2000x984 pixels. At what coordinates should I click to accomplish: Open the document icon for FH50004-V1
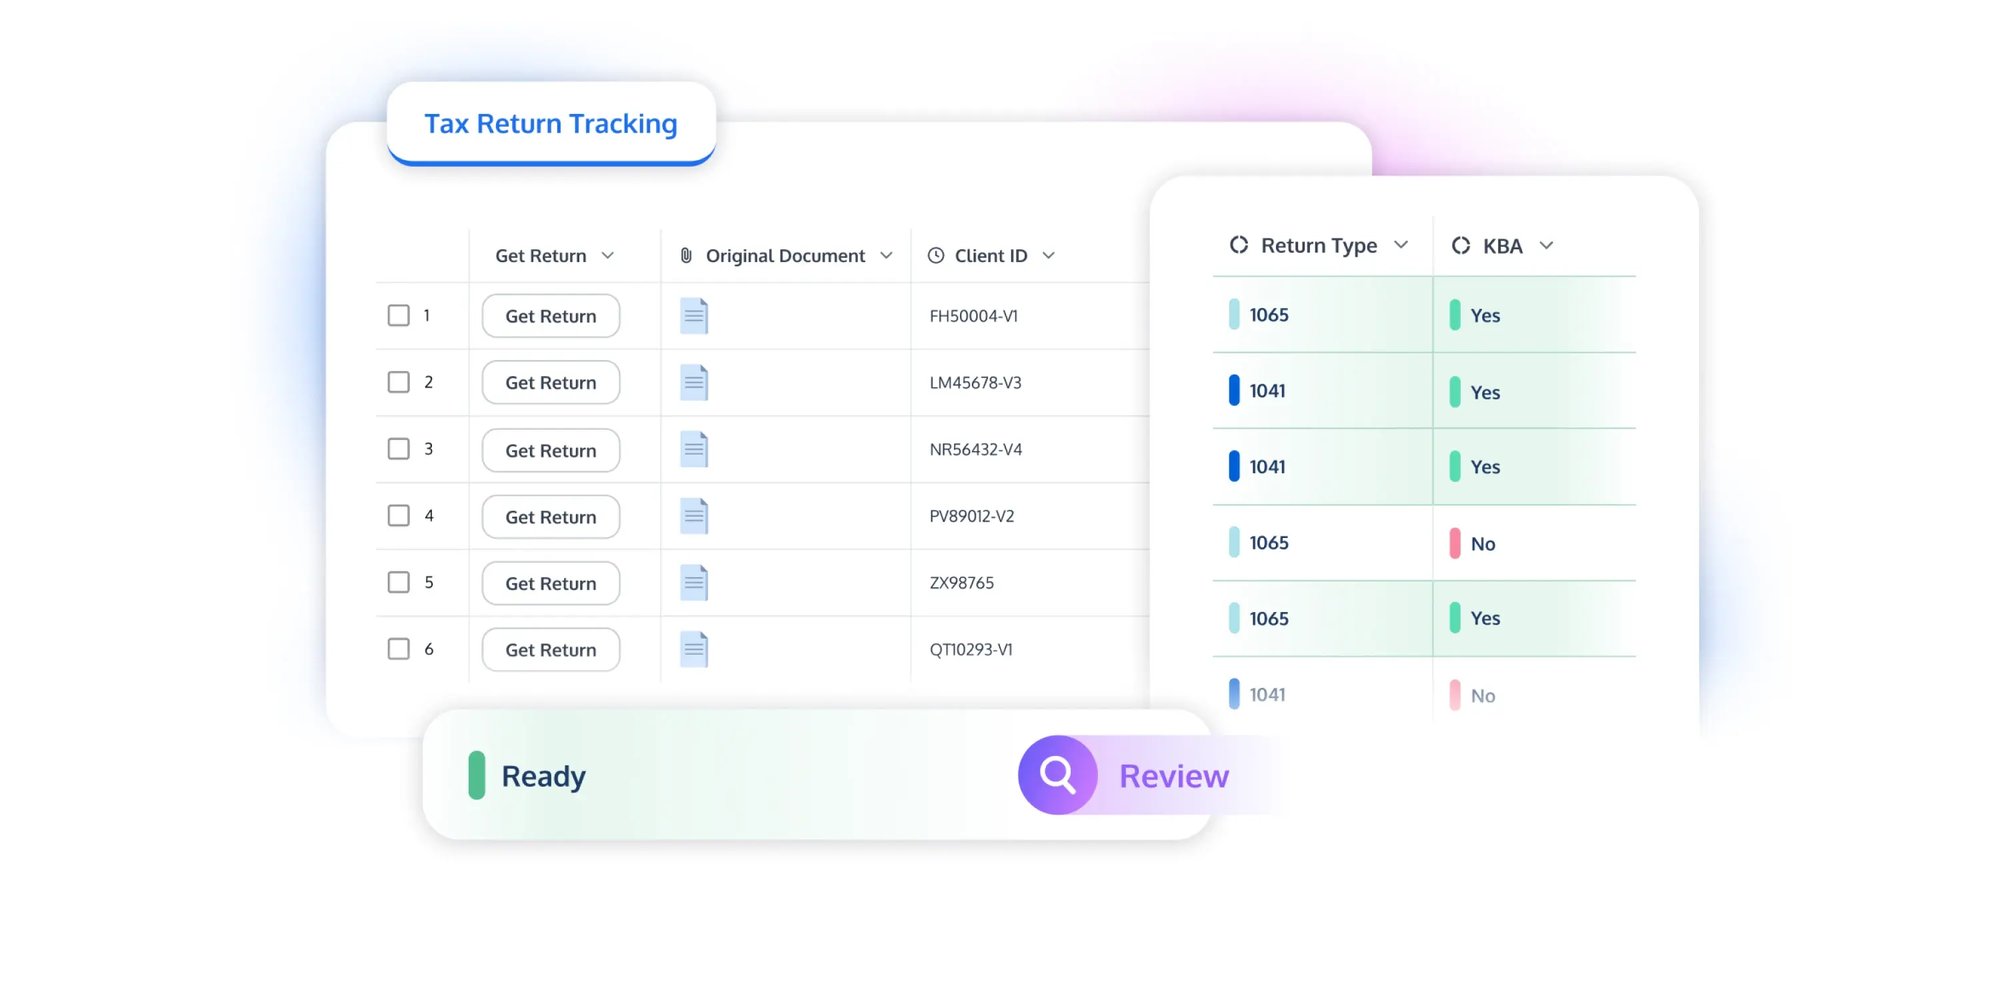[x=694, y=315]
